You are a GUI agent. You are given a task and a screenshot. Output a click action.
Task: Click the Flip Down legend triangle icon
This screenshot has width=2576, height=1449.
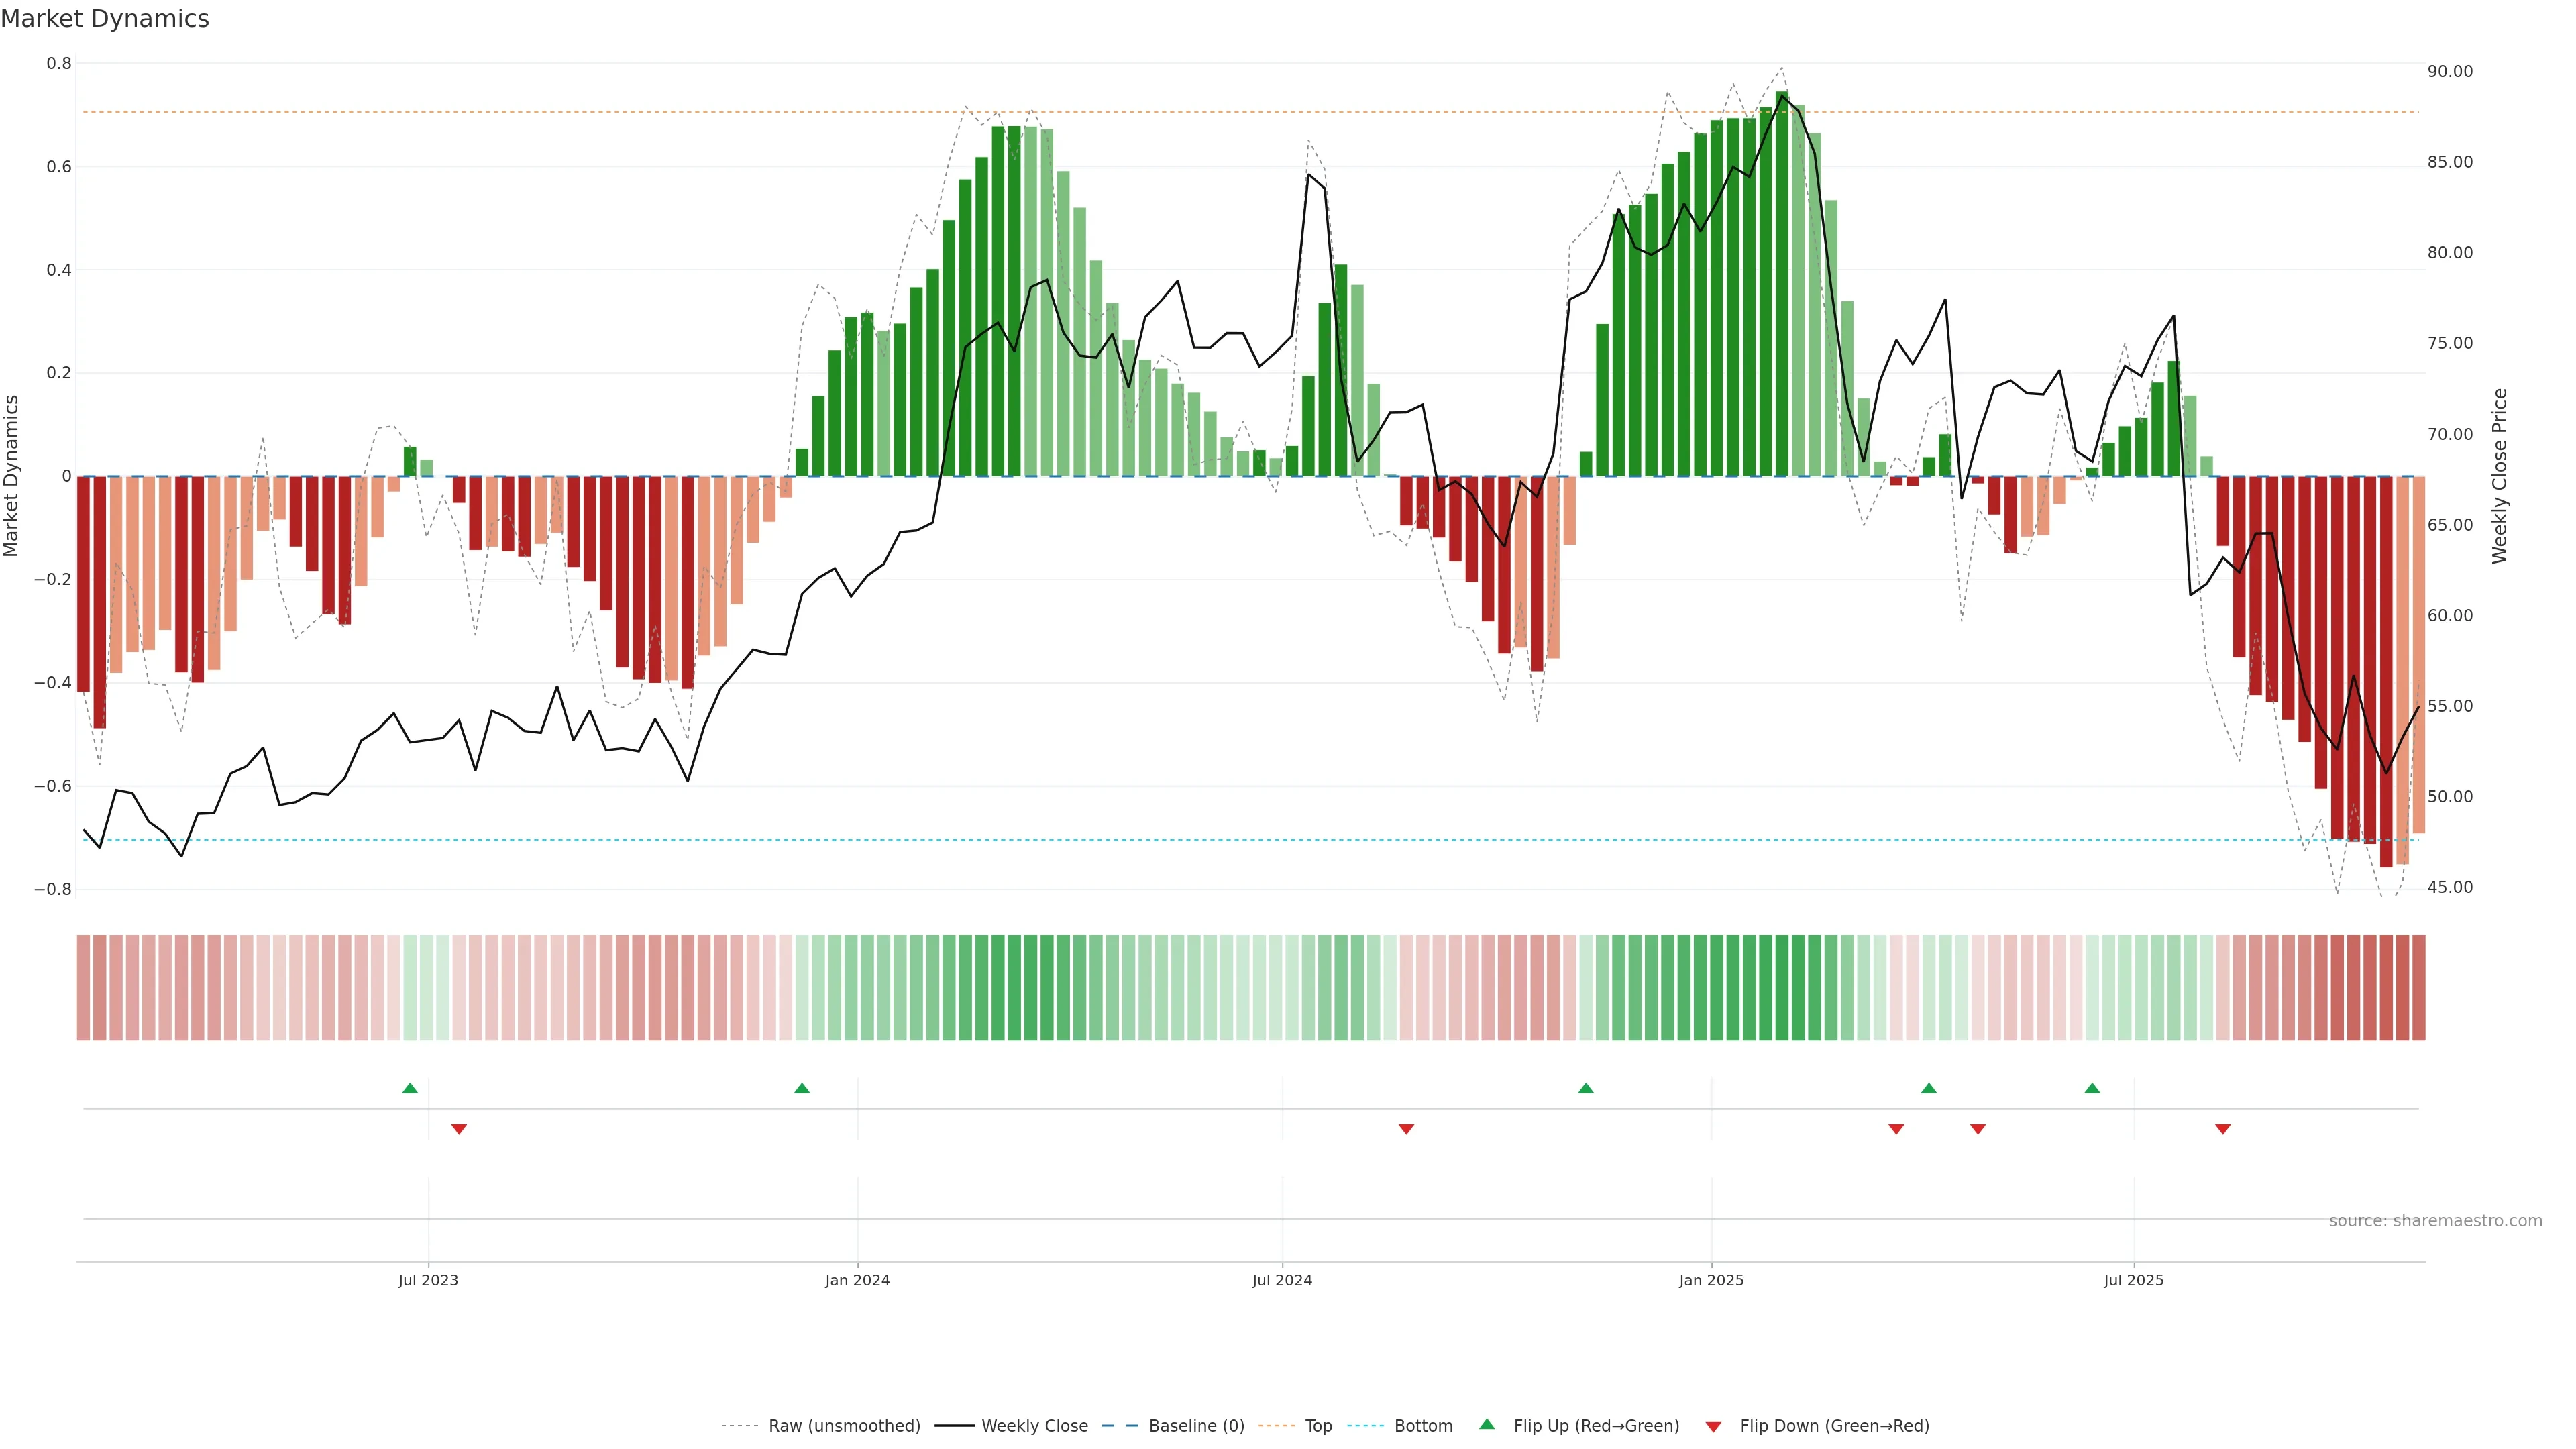1713,1427
